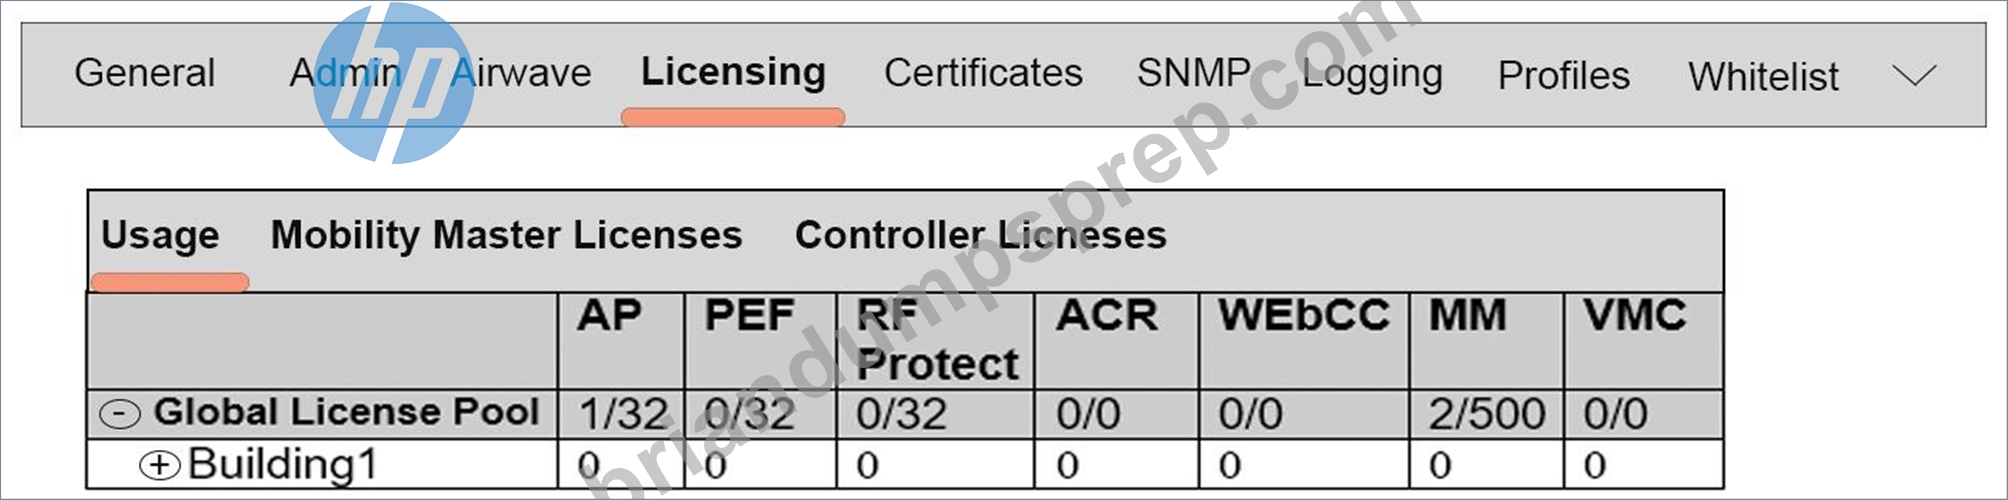Viewport: 2008px width, 500px height.
Task: Select the 2/500 MM usage cell
Action: coord(1486,414)
